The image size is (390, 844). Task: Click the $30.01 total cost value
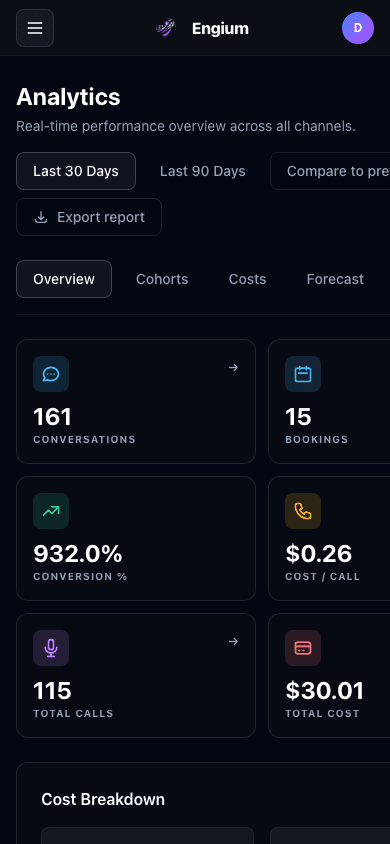324,691
